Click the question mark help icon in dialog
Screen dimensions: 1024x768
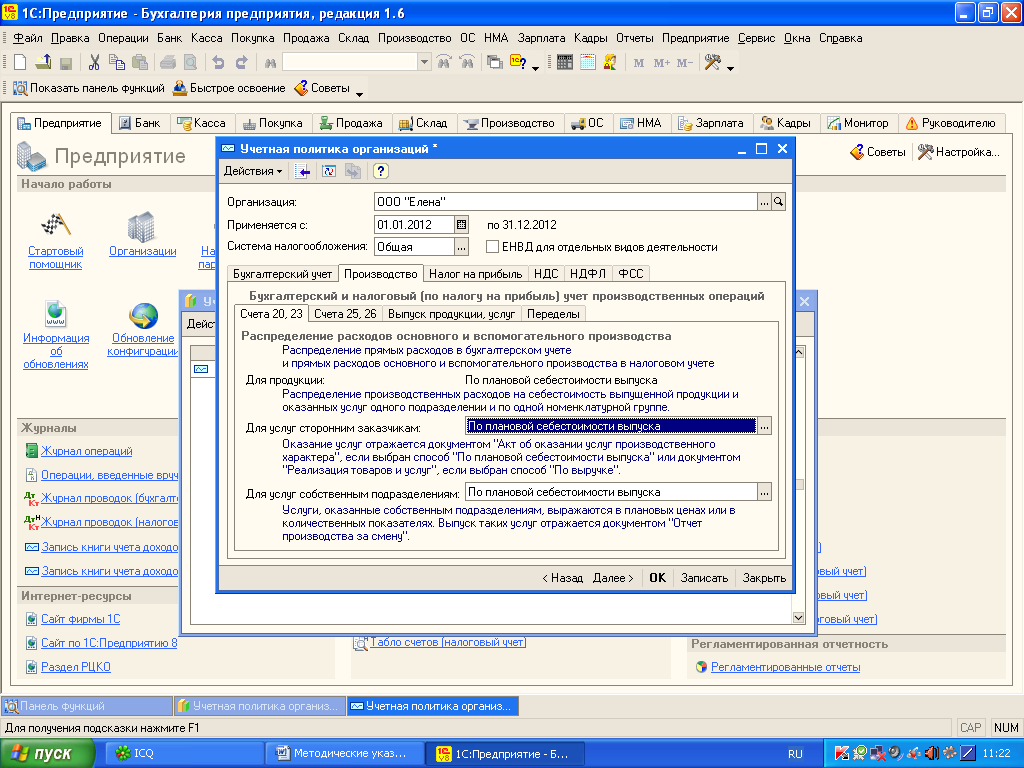coord(381,171)
